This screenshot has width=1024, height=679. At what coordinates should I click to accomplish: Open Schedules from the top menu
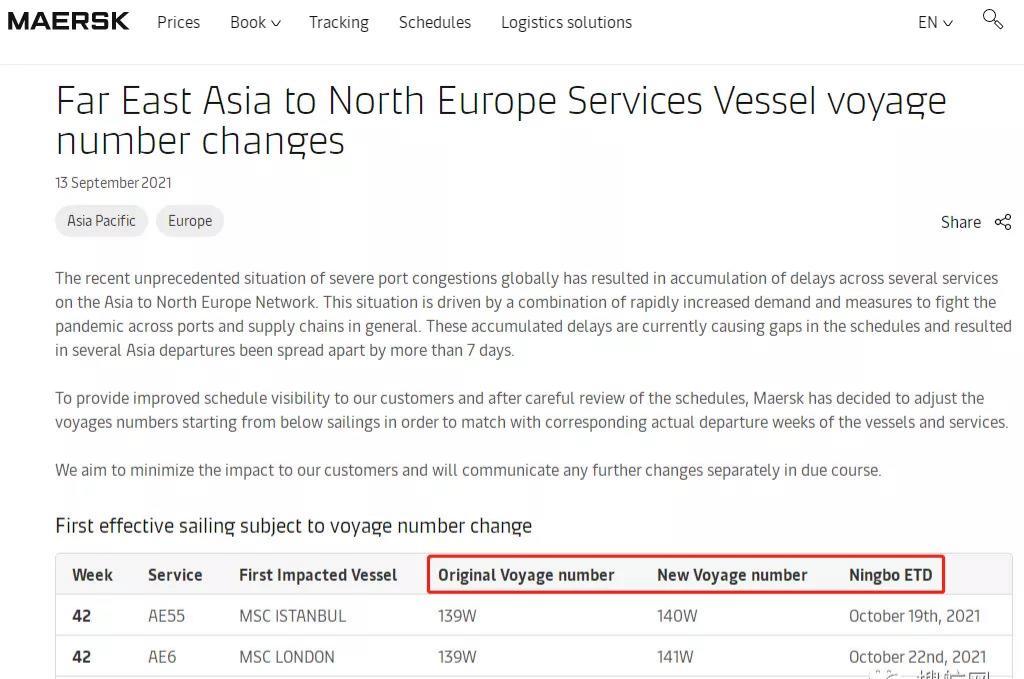point(435,22)
